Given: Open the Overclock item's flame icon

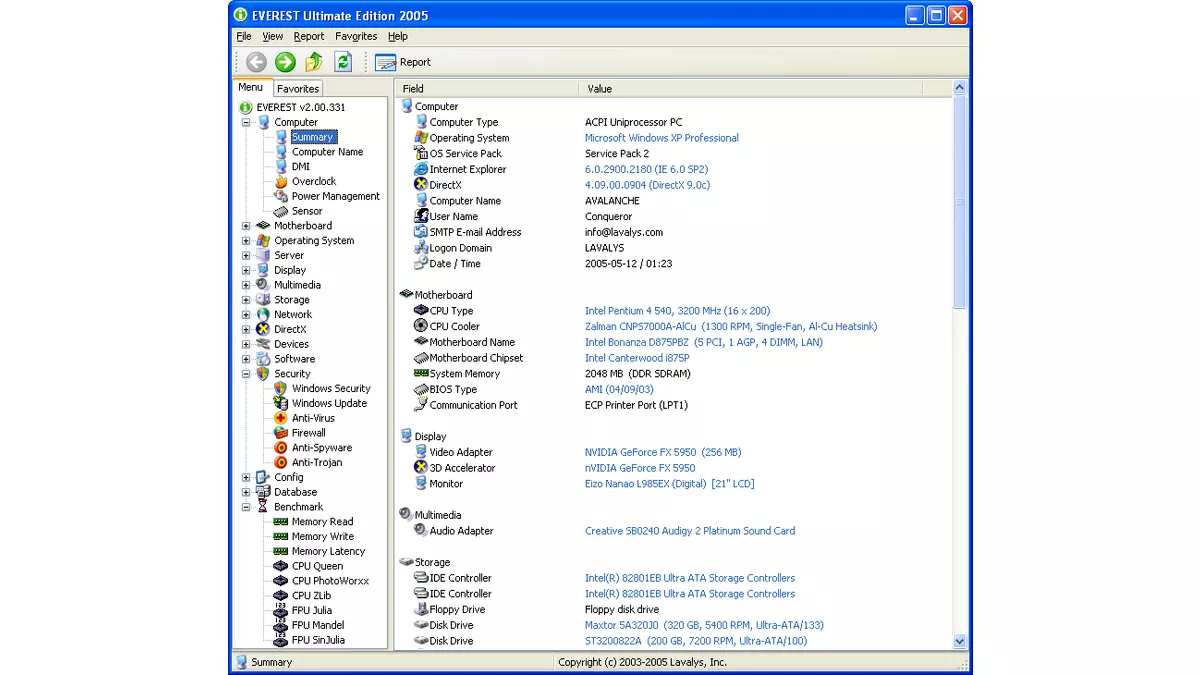Looking at the screenshot, I should pos(281,182).
